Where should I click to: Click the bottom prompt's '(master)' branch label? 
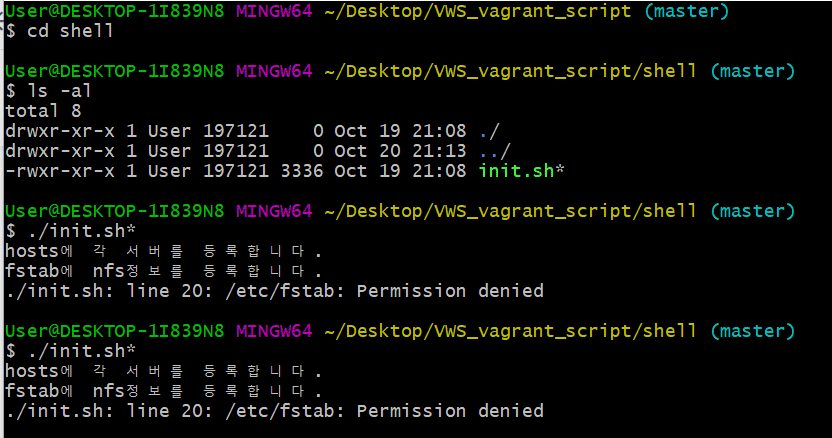point(751,331)
